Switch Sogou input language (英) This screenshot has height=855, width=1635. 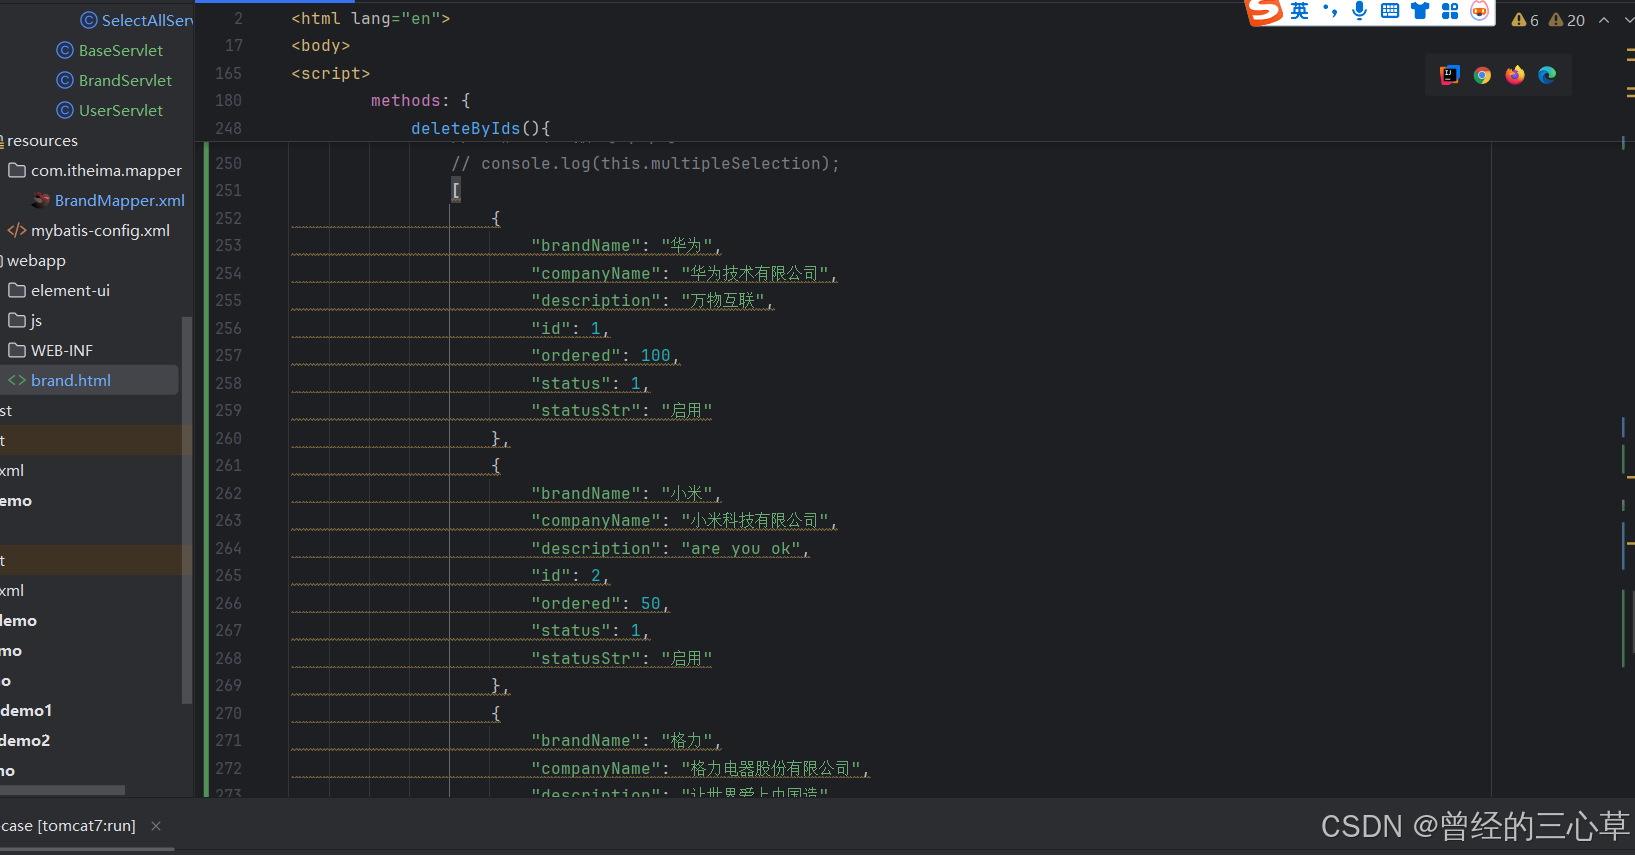click(x=1299, y=11)
